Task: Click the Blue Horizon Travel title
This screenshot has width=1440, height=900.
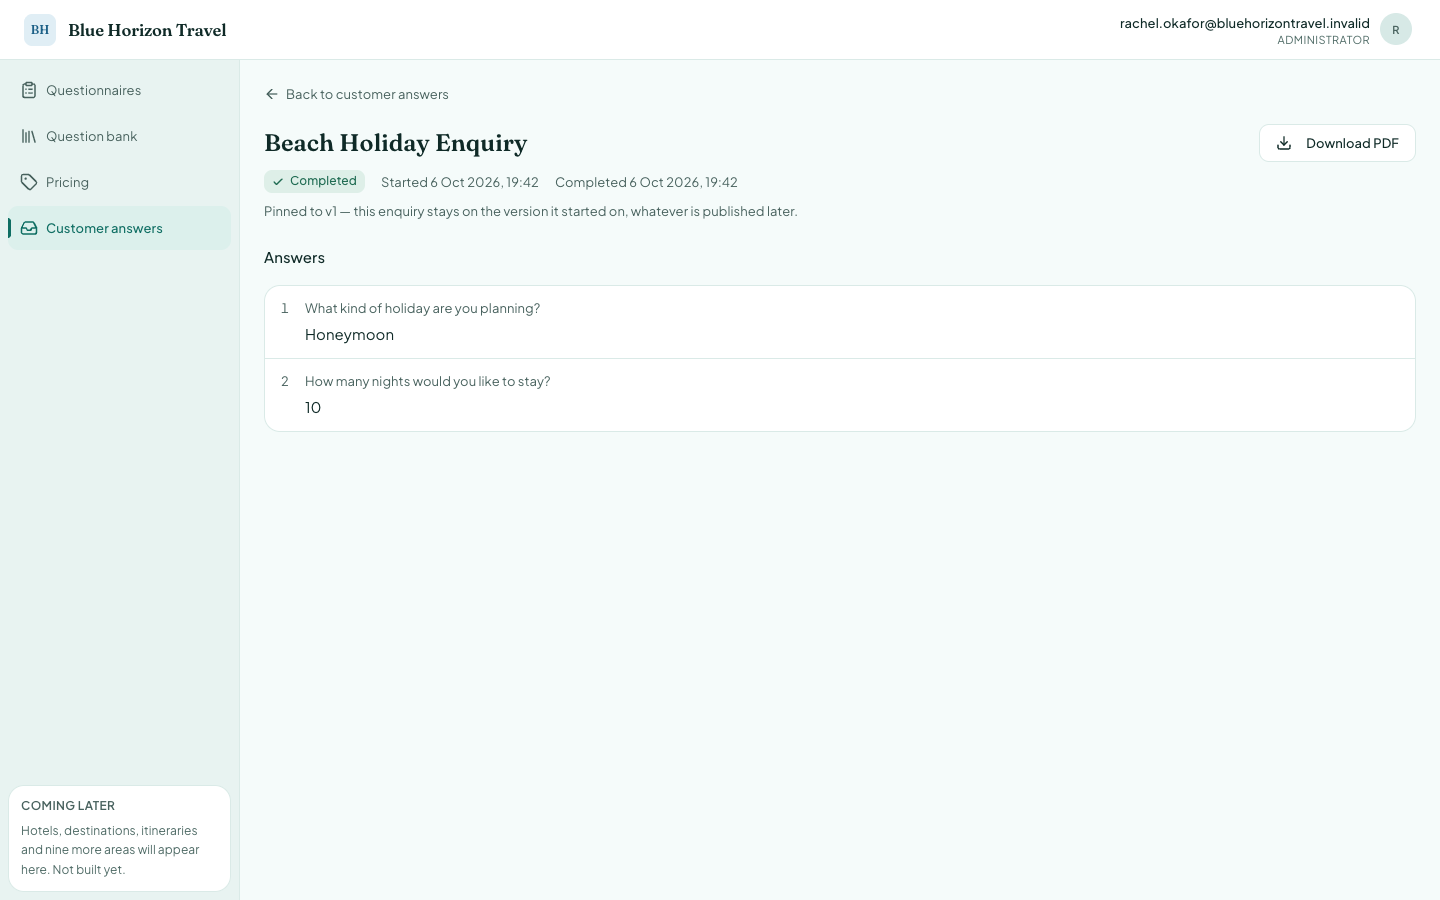Action: (147, 30)
